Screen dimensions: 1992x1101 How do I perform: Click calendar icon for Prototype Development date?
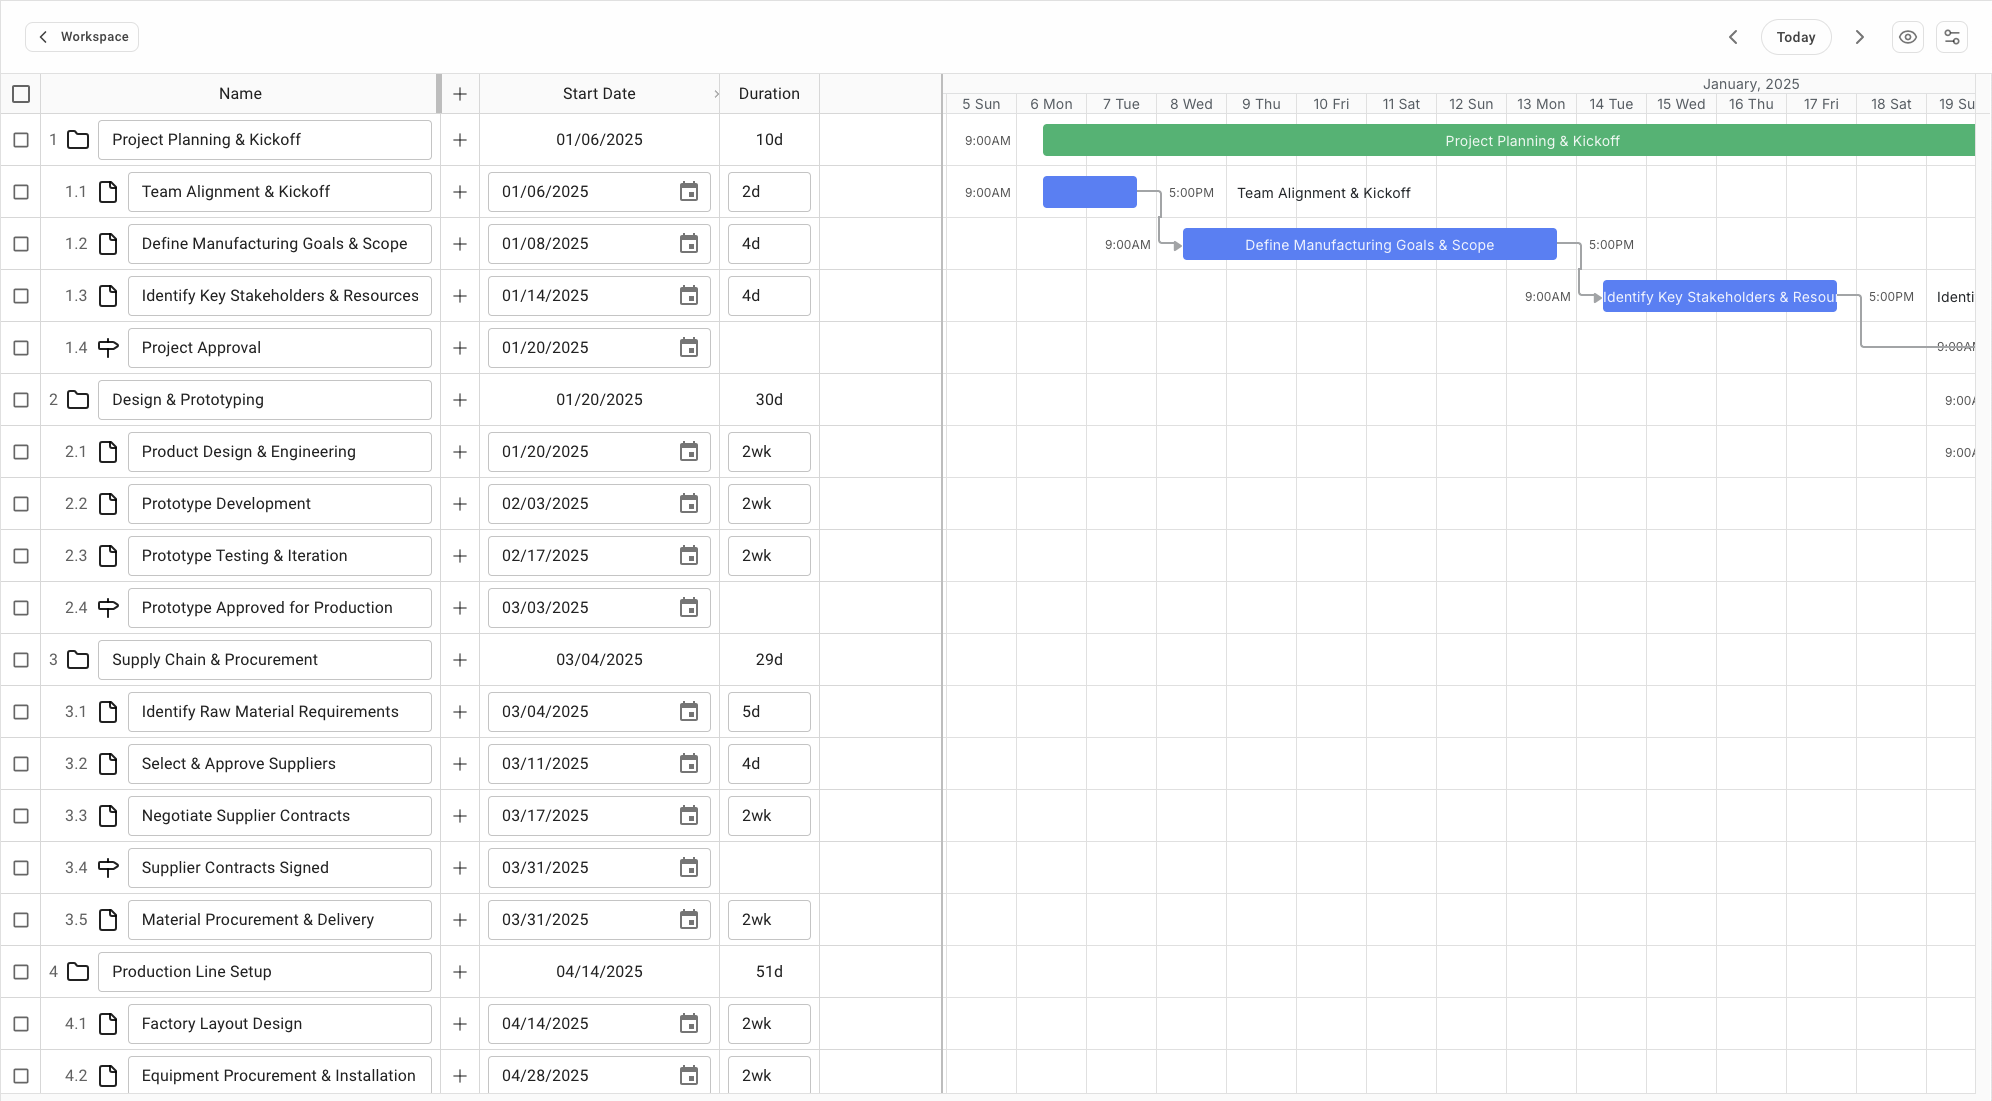click(x=689, y=504)
